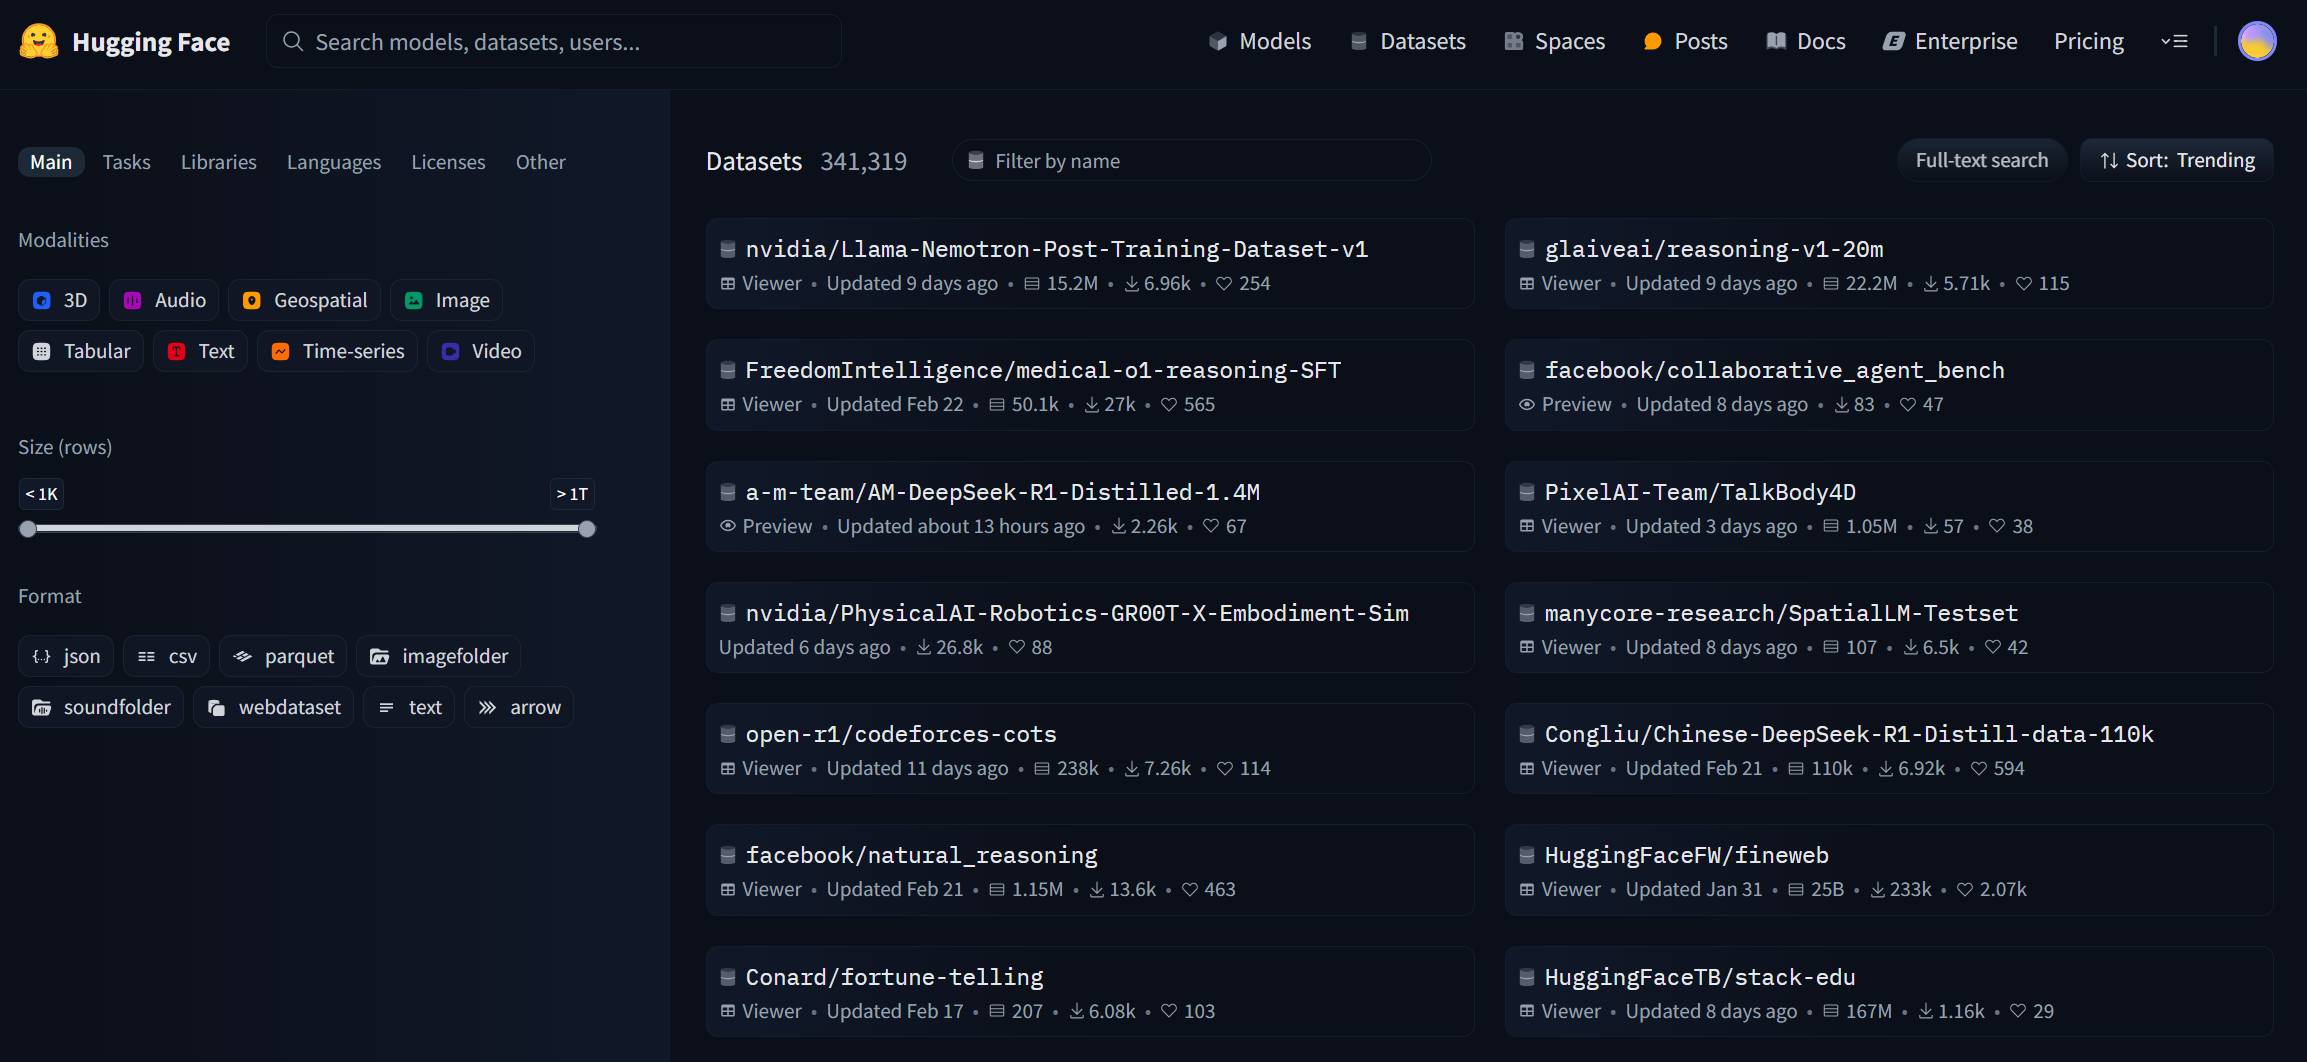Screen dimensions: 2307x1062
Task: Toggle the parquet format filter
Action: point(283,656)
